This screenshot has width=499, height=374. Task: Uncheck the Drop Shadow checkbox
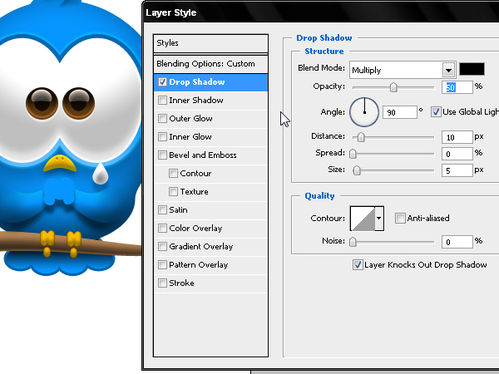(162, 82)
